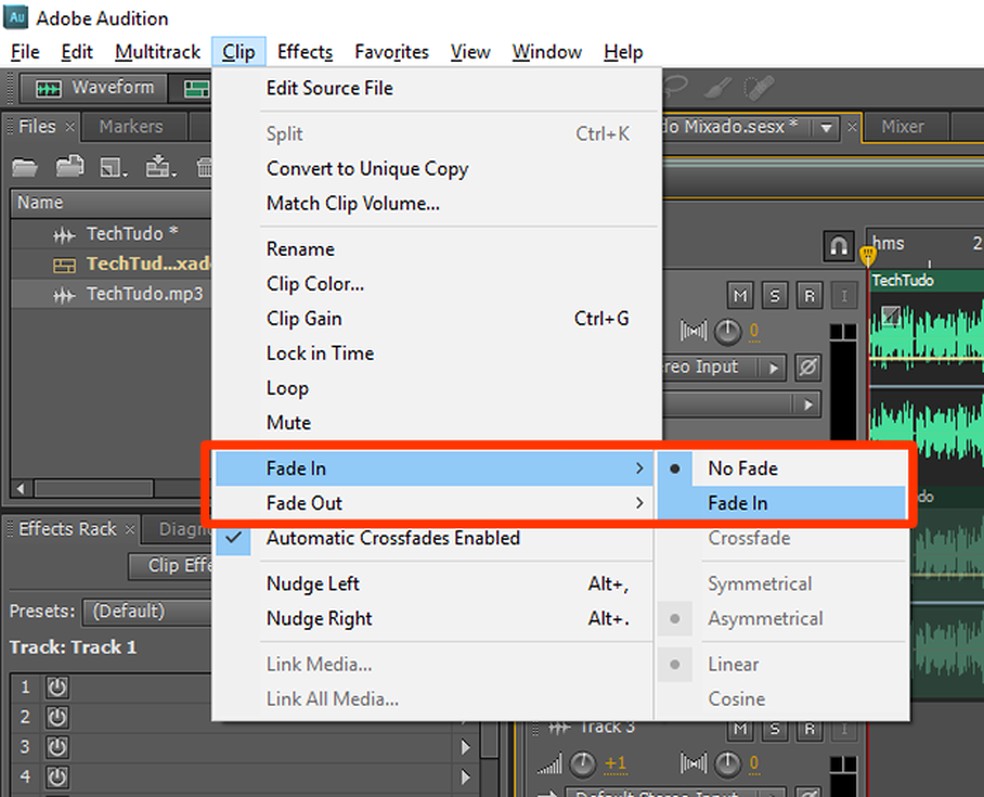Open the Effects menu
Screen dimensions: 984x797
click(305, 52)
